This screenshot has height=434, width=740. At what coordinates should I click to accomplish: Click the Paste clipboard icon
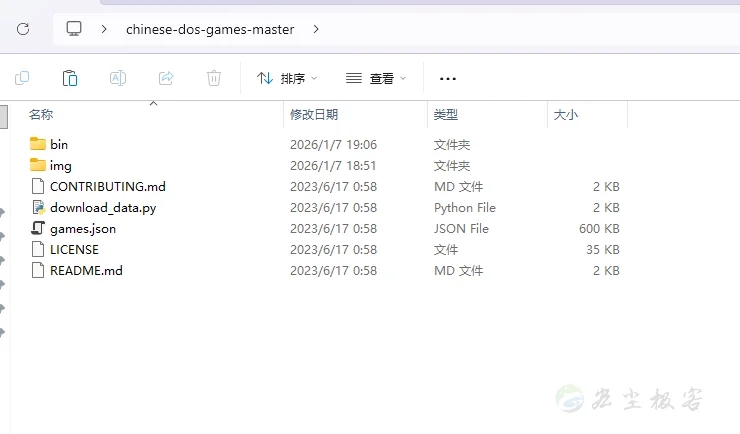tap(70, 78)
